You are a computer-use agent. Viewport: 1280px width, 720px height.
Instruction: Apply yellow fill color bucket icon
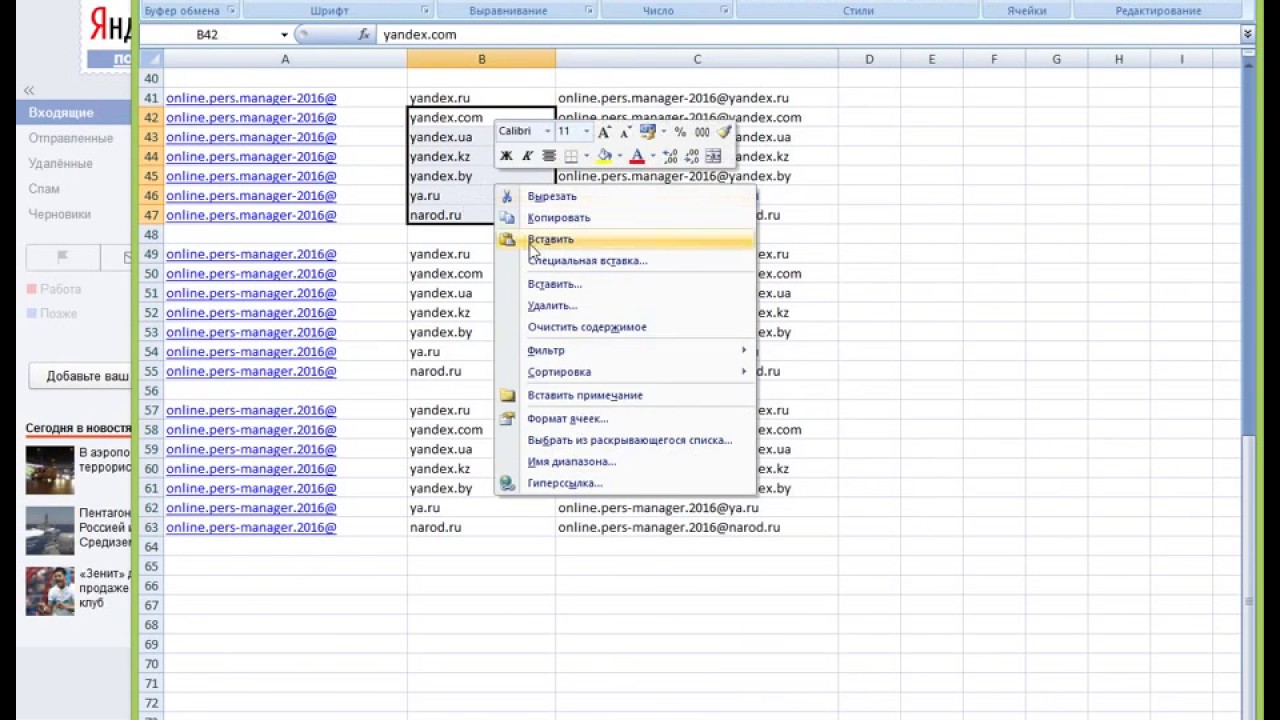click(604, 156)
